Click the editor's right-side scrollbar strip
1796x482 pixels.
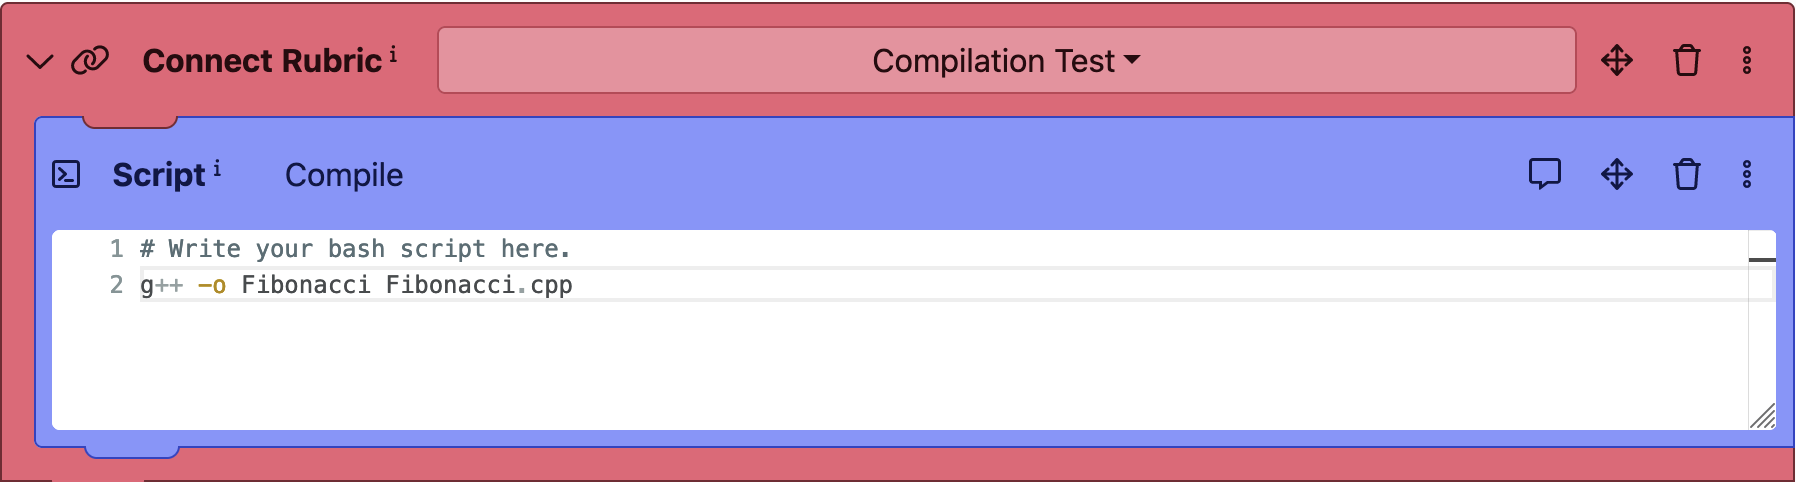[x=1762, y=330]
